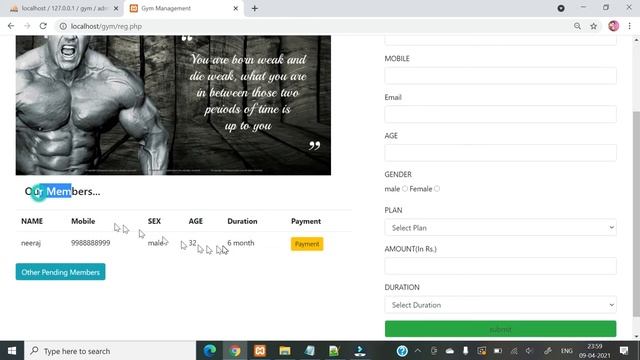Reload the reg.php page
Screen dimensions: 640x360
[43, 26]
